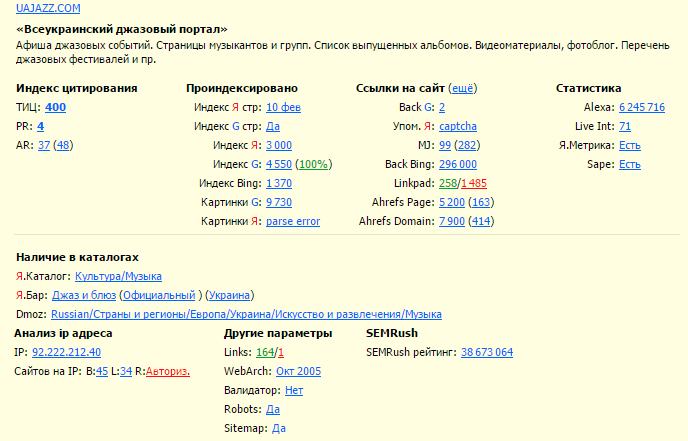The width and height of the screenshot is (688, 441).
Task: Click the red Авториз. link
Action: click(x=168, y=372)
